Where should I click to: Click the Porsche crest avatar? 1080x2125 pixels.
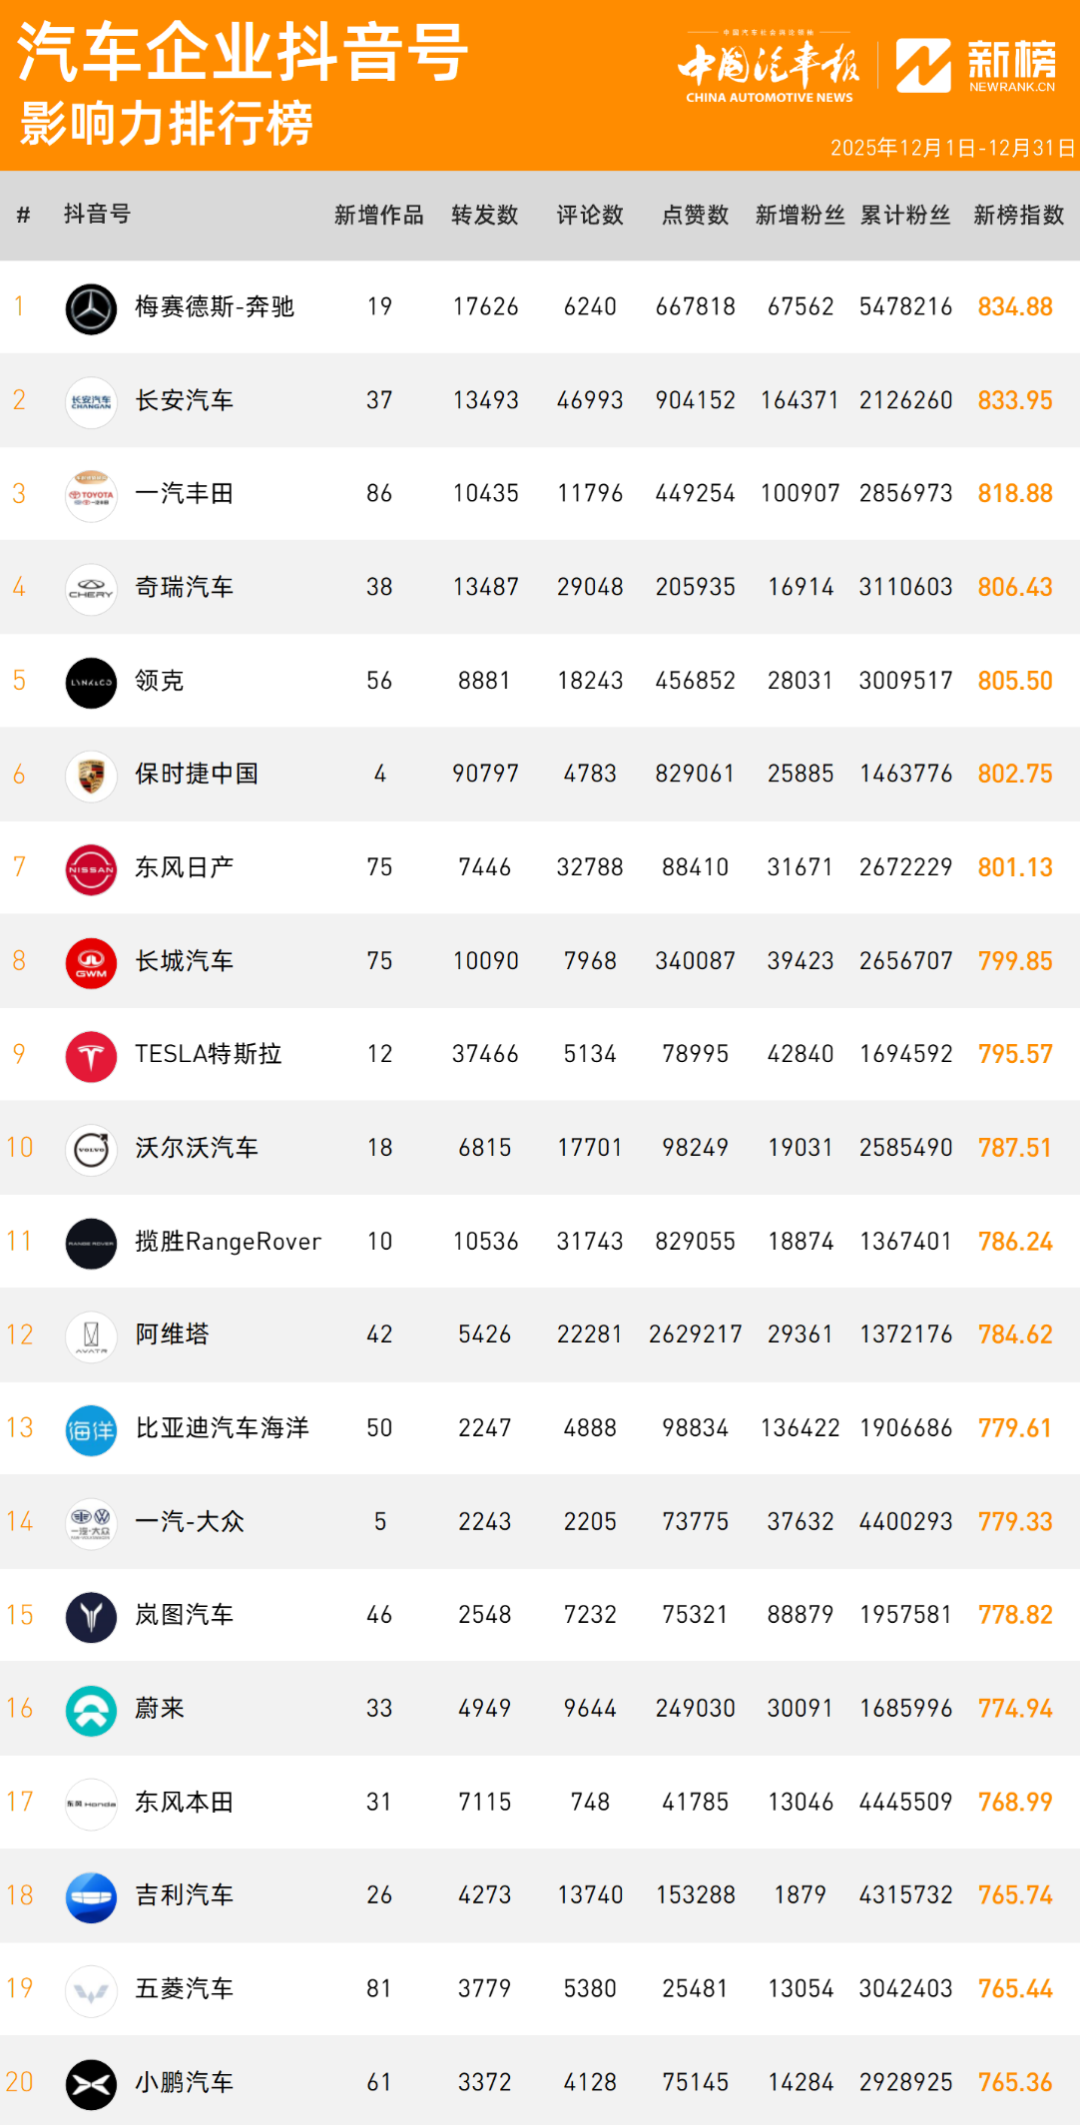click(91, 775)
